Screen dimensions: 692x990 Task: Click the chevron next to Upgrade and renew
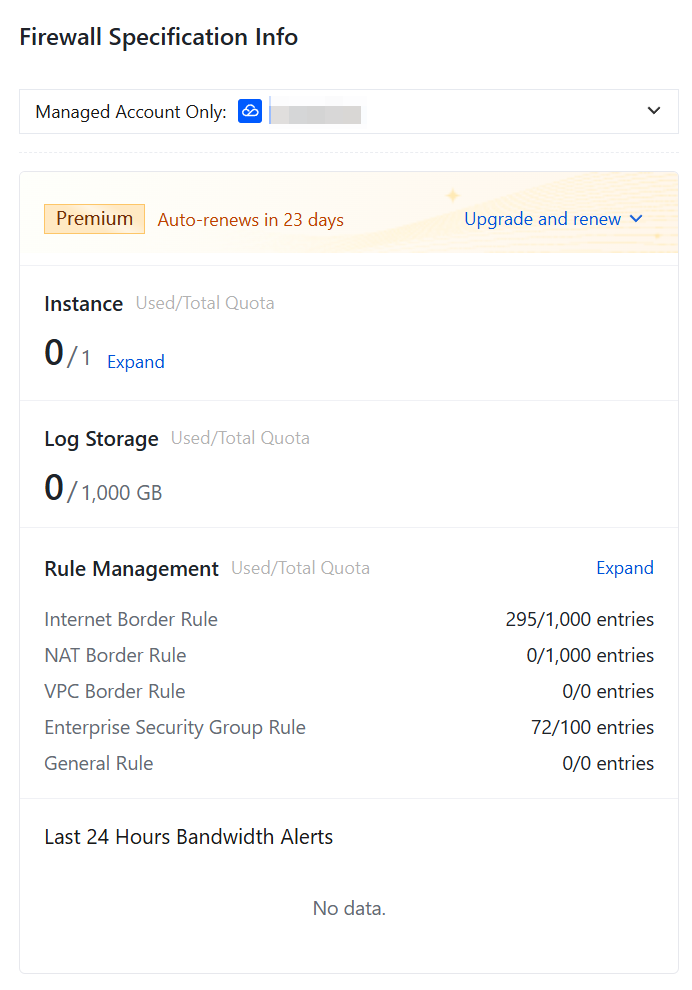tap(636, 218)
